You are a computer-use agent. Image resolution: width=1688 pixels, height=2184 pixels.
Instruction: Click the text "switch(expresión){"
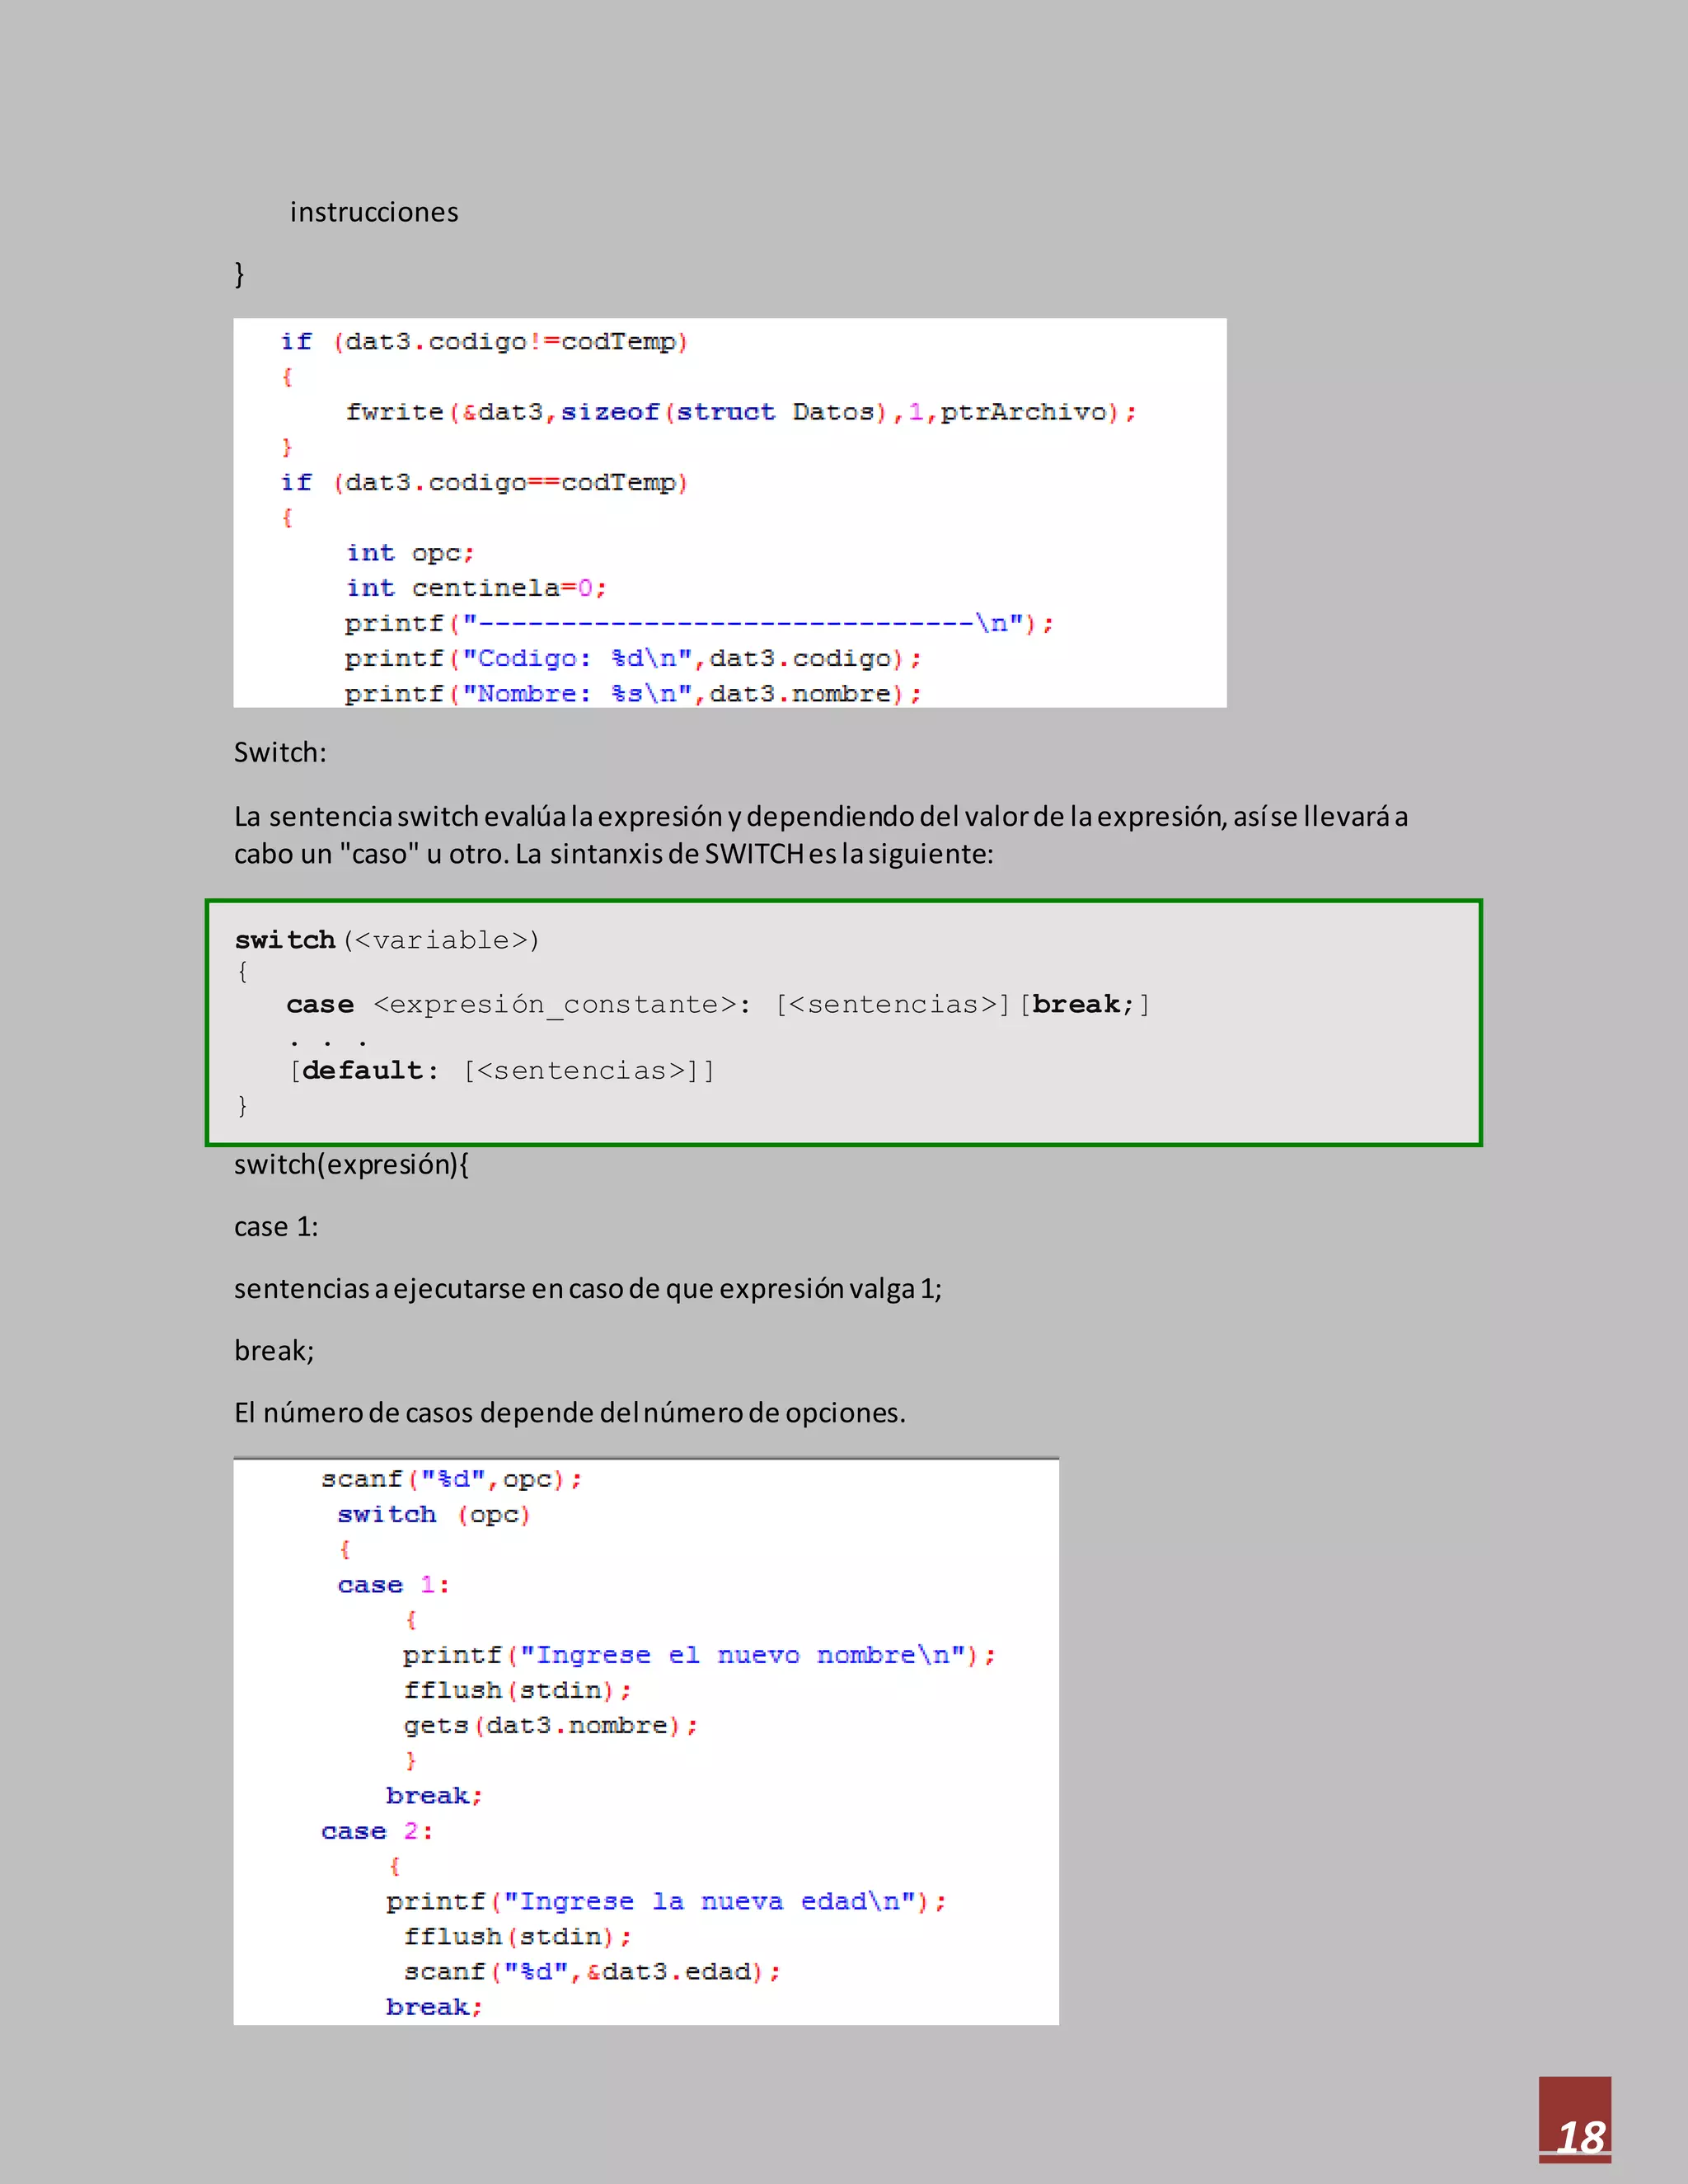point(351,1165)
